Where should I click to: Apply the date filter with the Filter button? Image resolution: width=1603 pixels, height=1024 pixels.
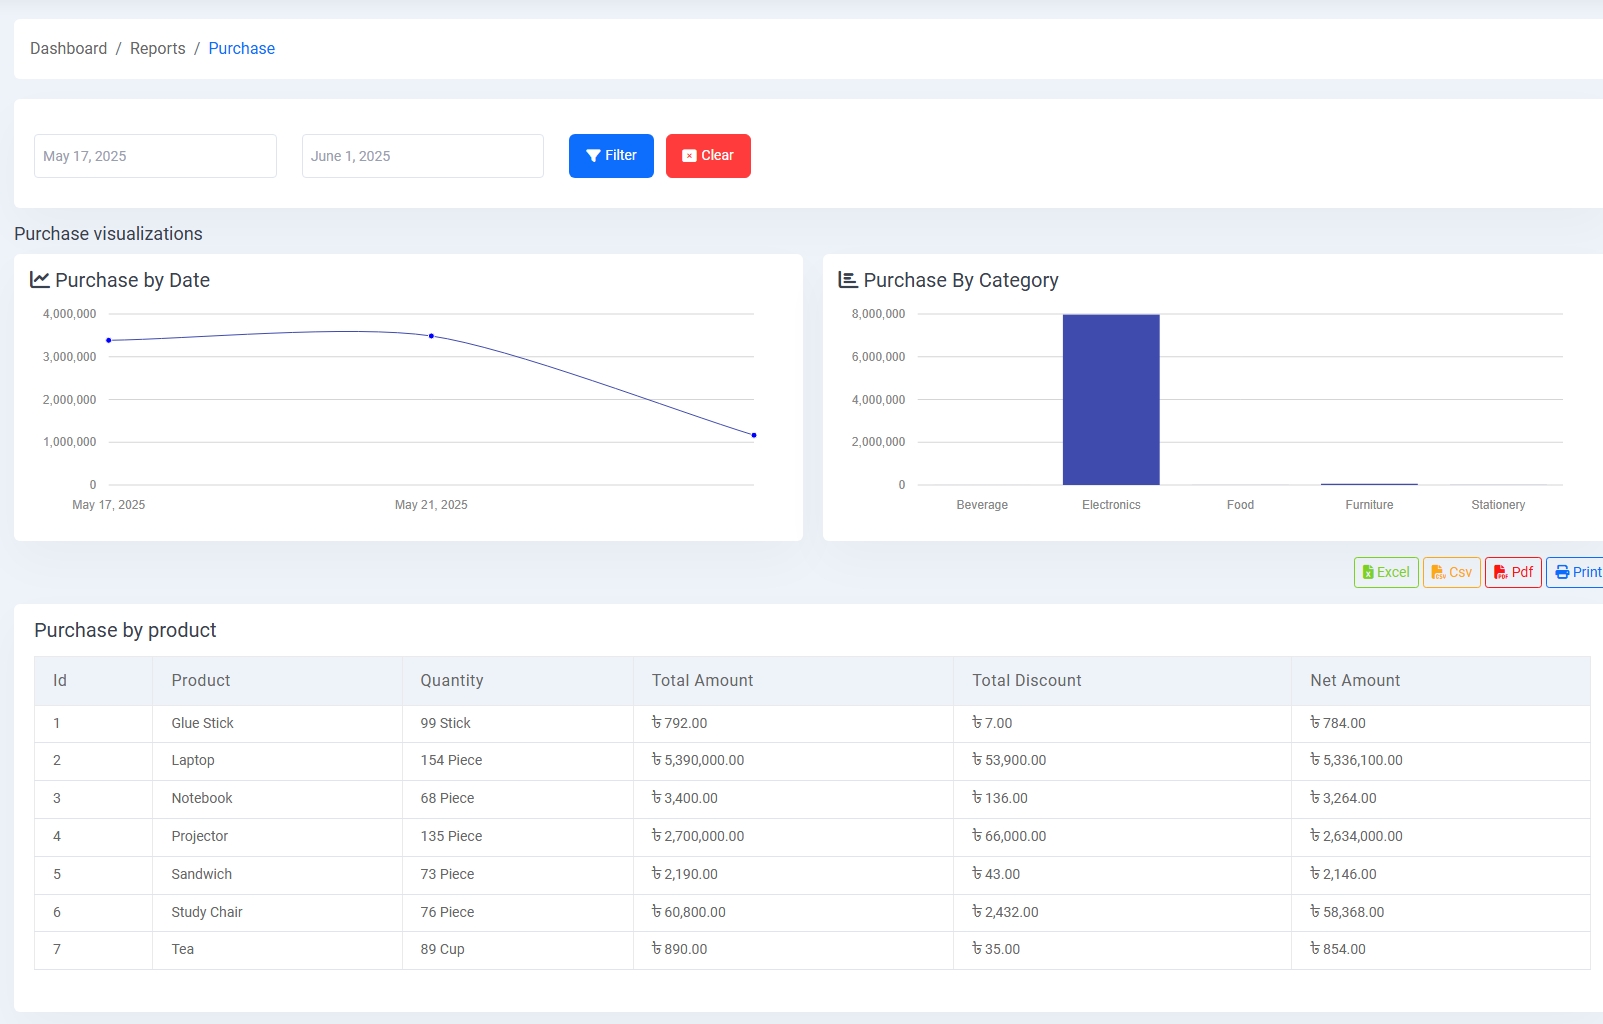click(611, 155)
